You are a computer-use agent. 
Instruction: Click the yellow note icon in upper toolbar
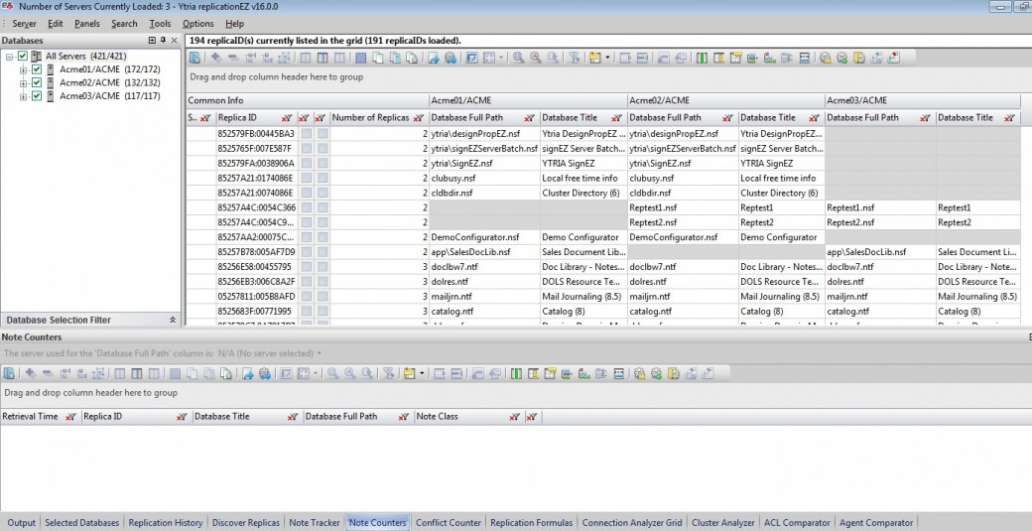pos(595,57)
